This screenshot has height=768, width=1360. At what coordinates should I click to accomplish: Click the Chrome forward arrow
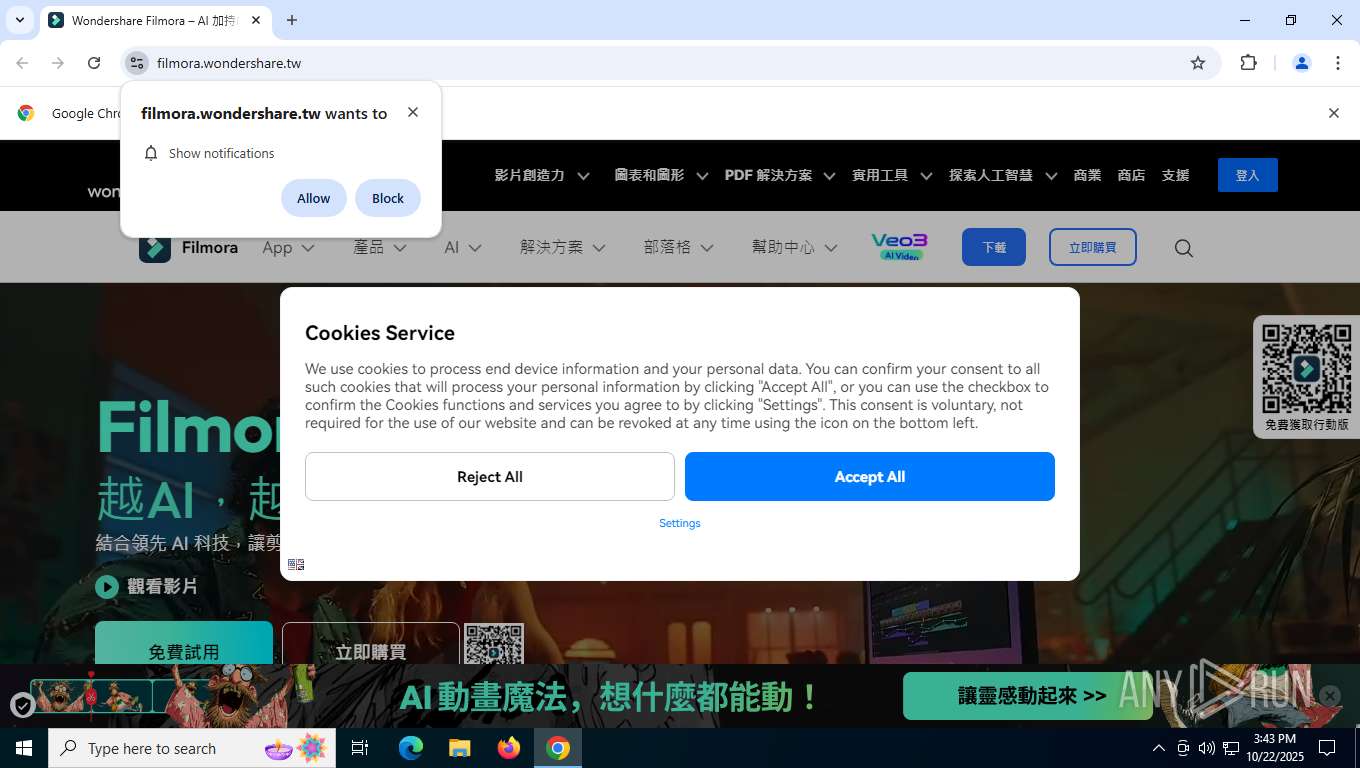58,63
